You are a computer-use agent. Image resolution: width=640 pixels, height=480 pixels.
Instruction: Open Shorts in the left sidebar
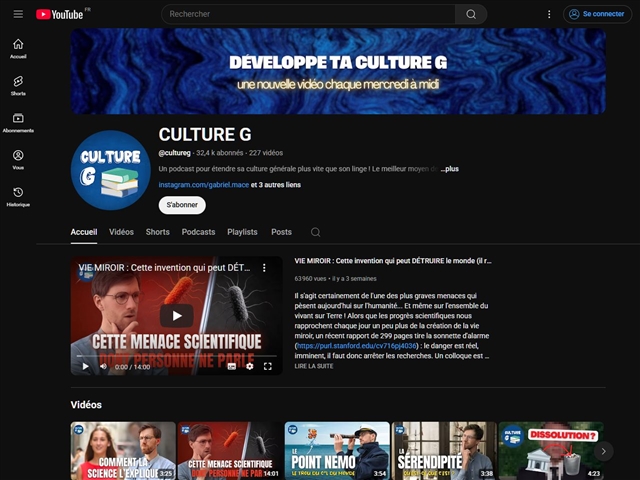tap(18, 86)
